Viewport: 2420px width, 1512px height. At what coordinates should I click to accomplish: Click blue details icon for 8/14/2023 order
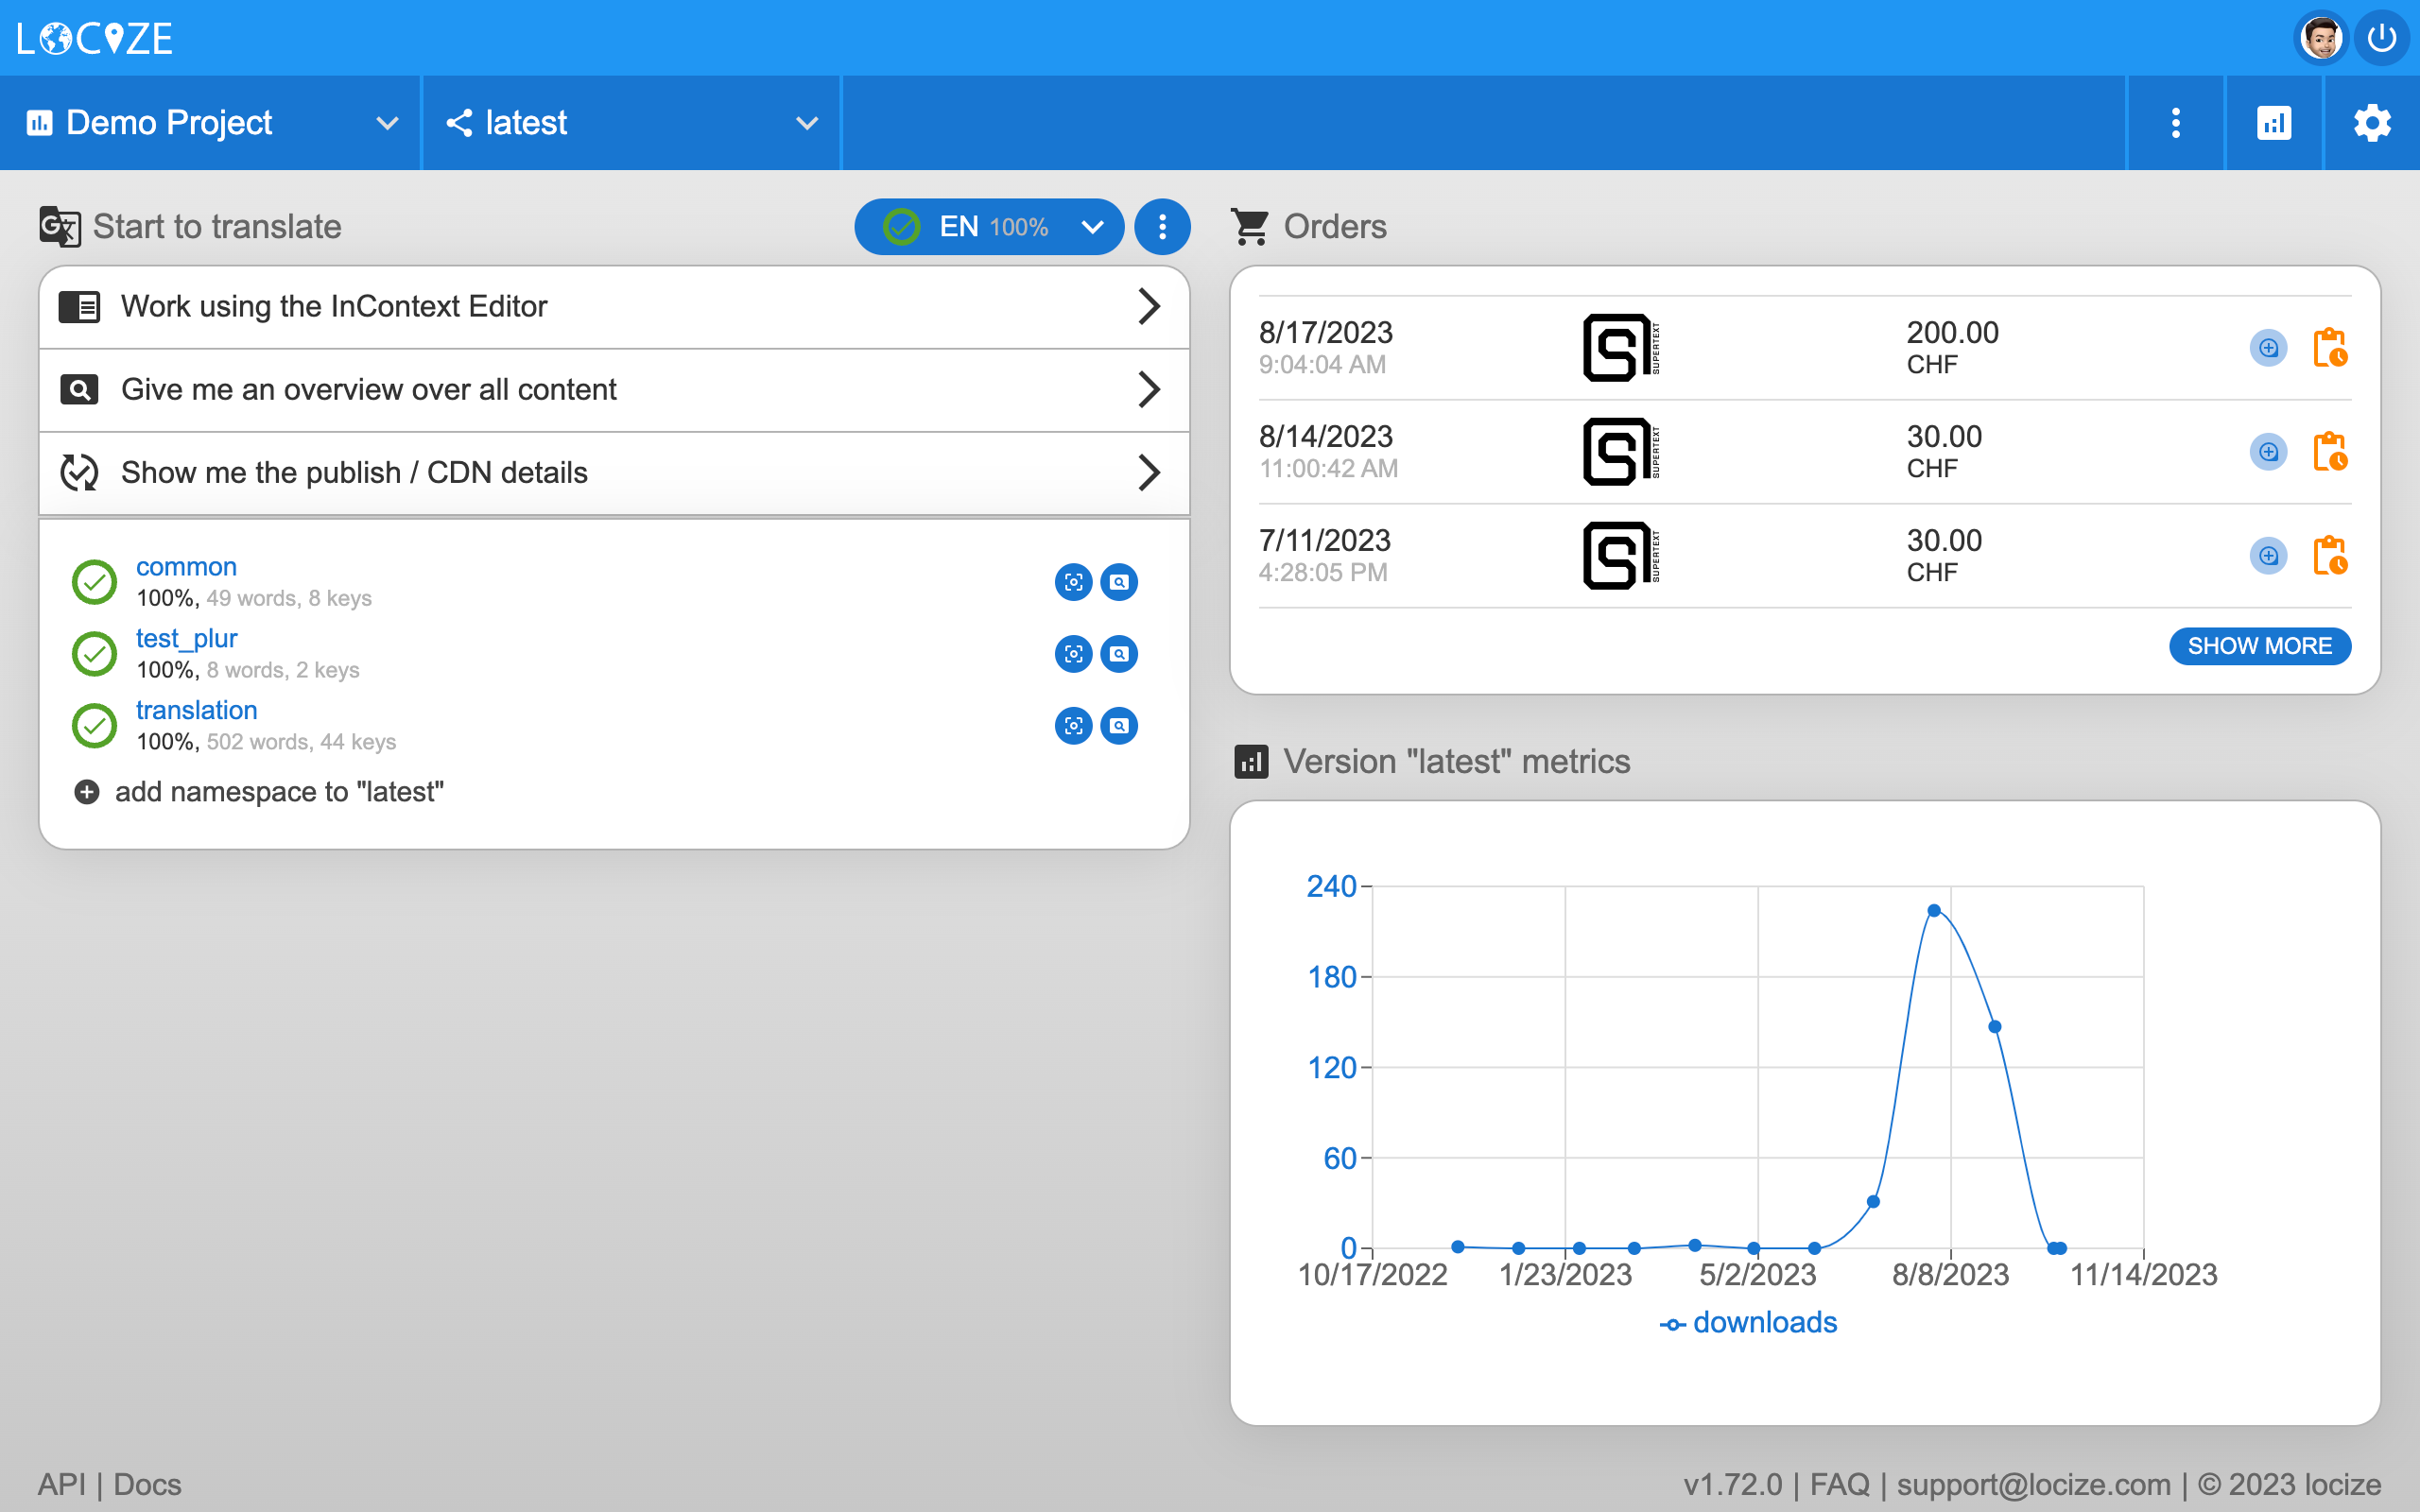[x=2268, y=452]
